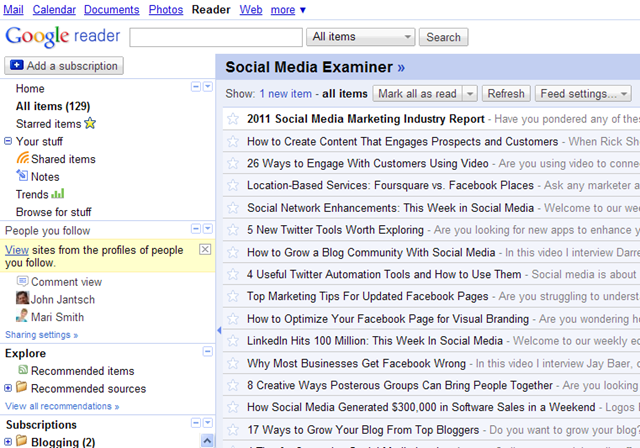Minimize the People you follow section

coord(196,229)
